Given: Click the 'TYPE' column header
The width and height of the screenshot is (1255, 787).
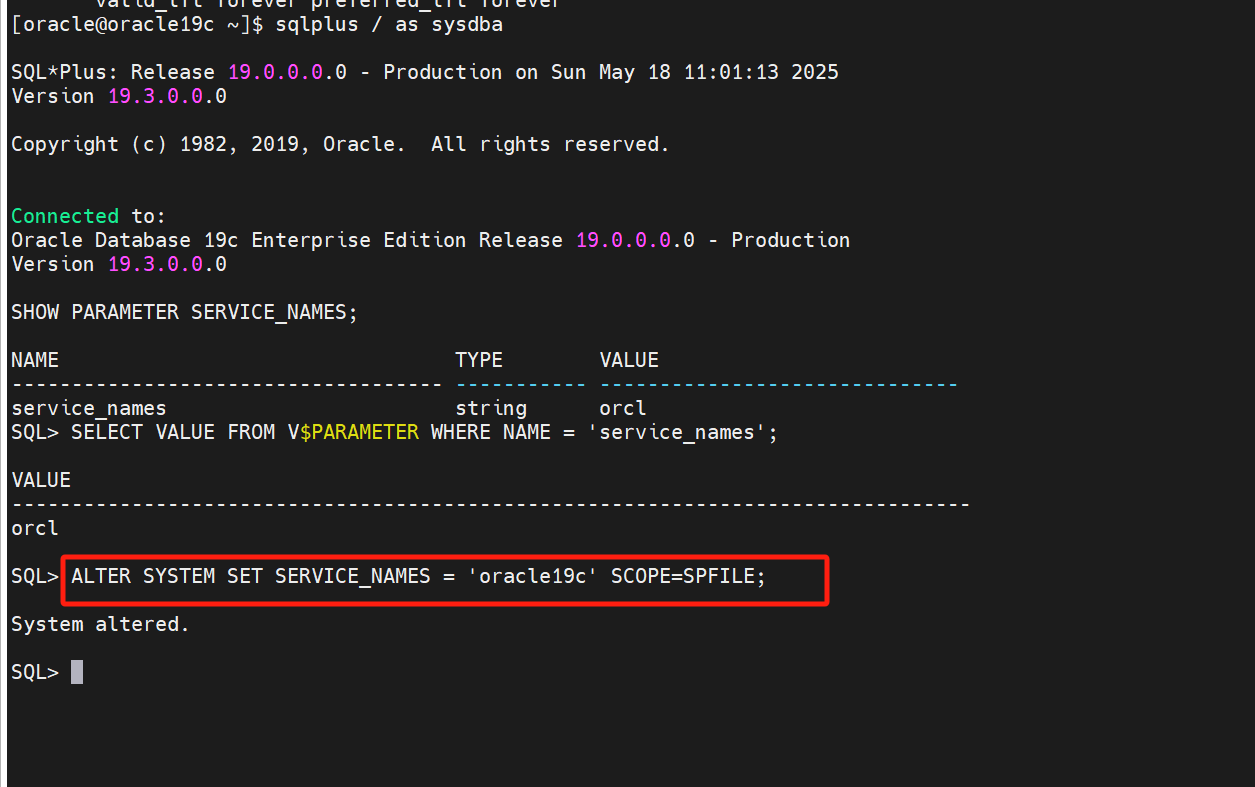Looking at the screenshot, I should tap(479, 360).
